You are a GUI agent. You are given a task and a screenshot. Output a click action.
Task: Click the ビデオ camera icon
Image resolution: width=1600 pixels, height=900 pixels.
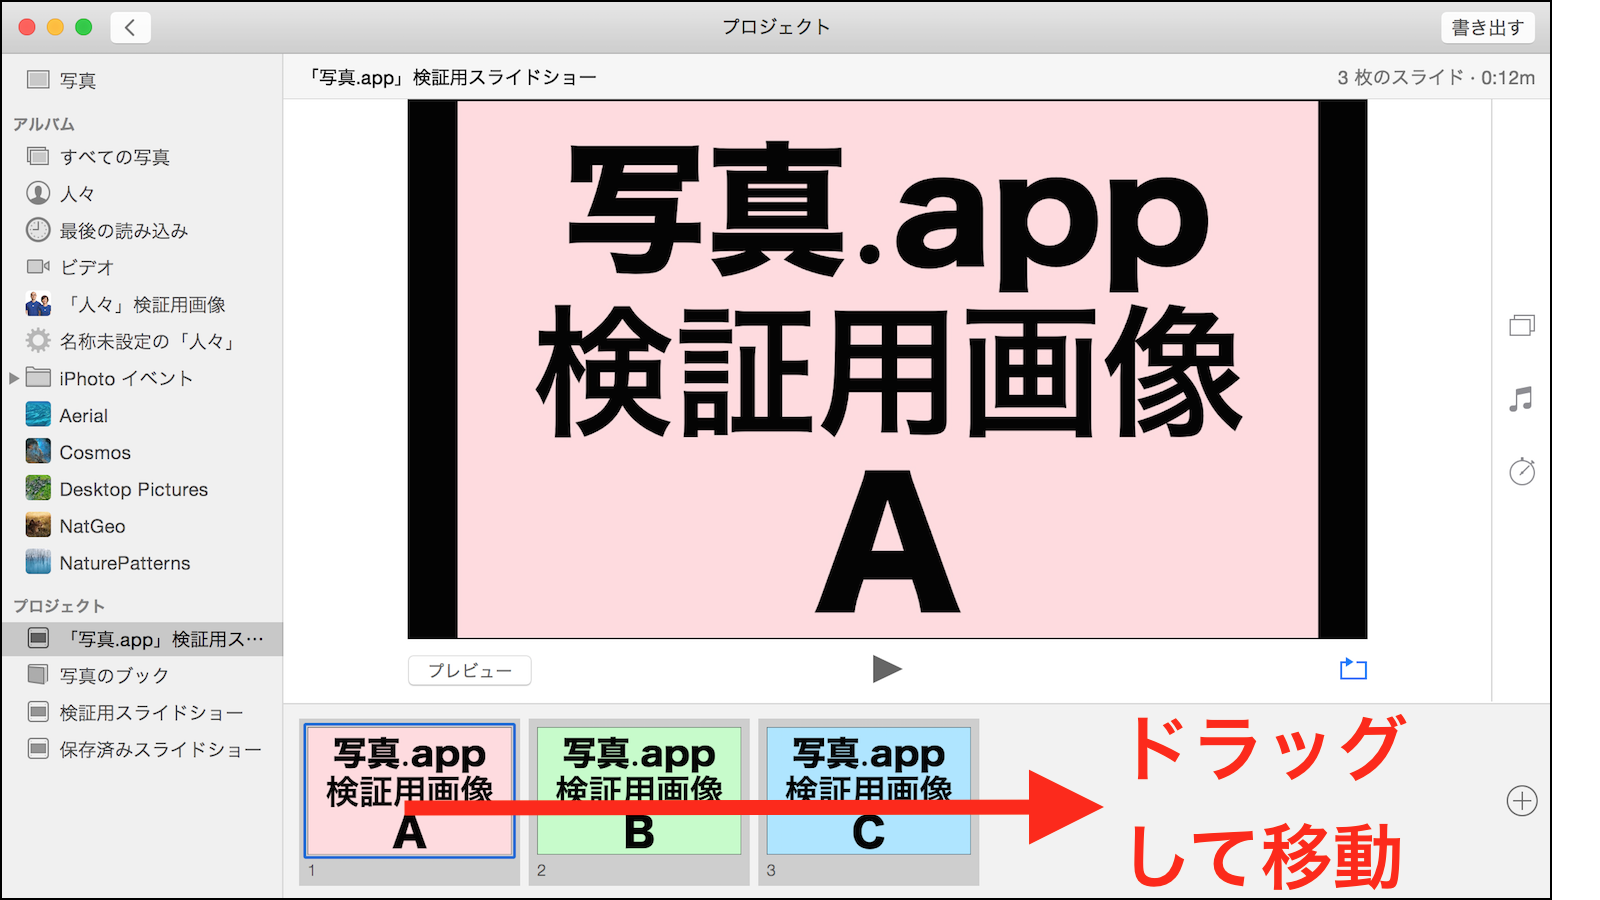[x=38, y=267]
